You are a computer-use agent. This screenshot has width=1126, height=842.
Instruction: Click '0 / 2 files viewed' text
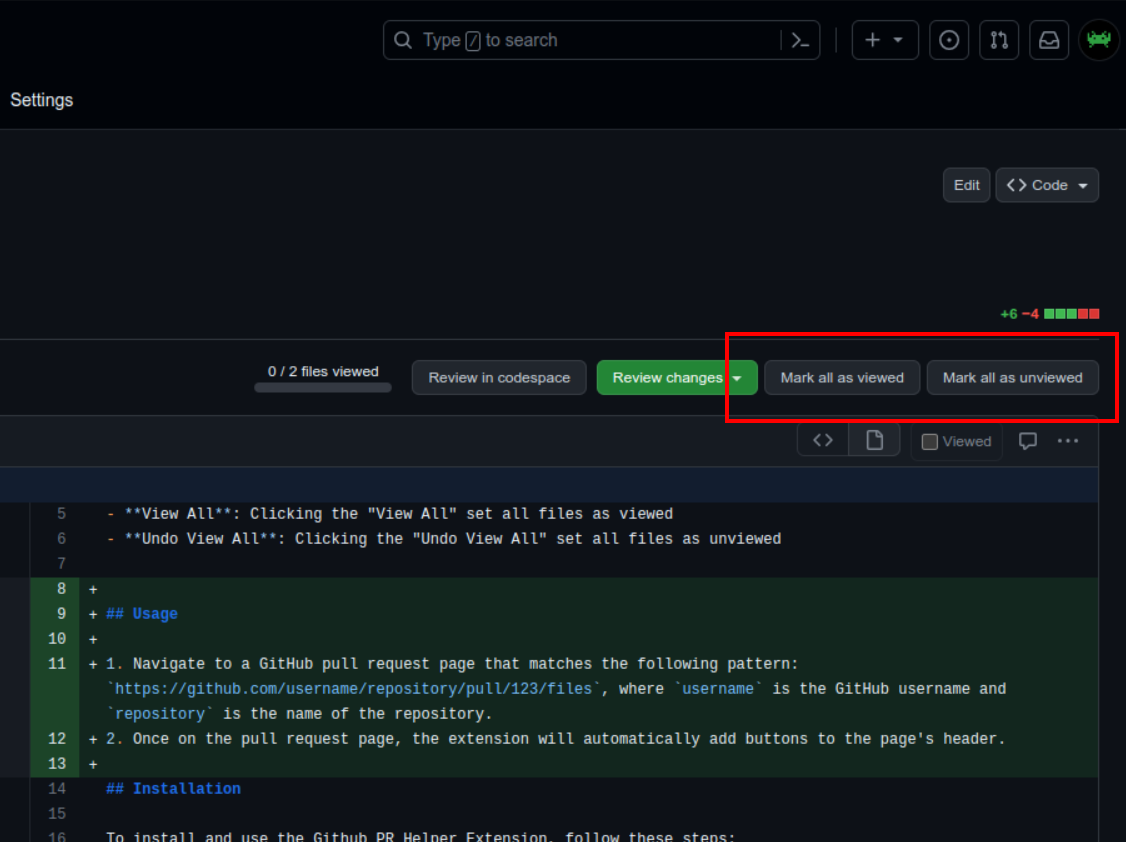pos(323,371)
